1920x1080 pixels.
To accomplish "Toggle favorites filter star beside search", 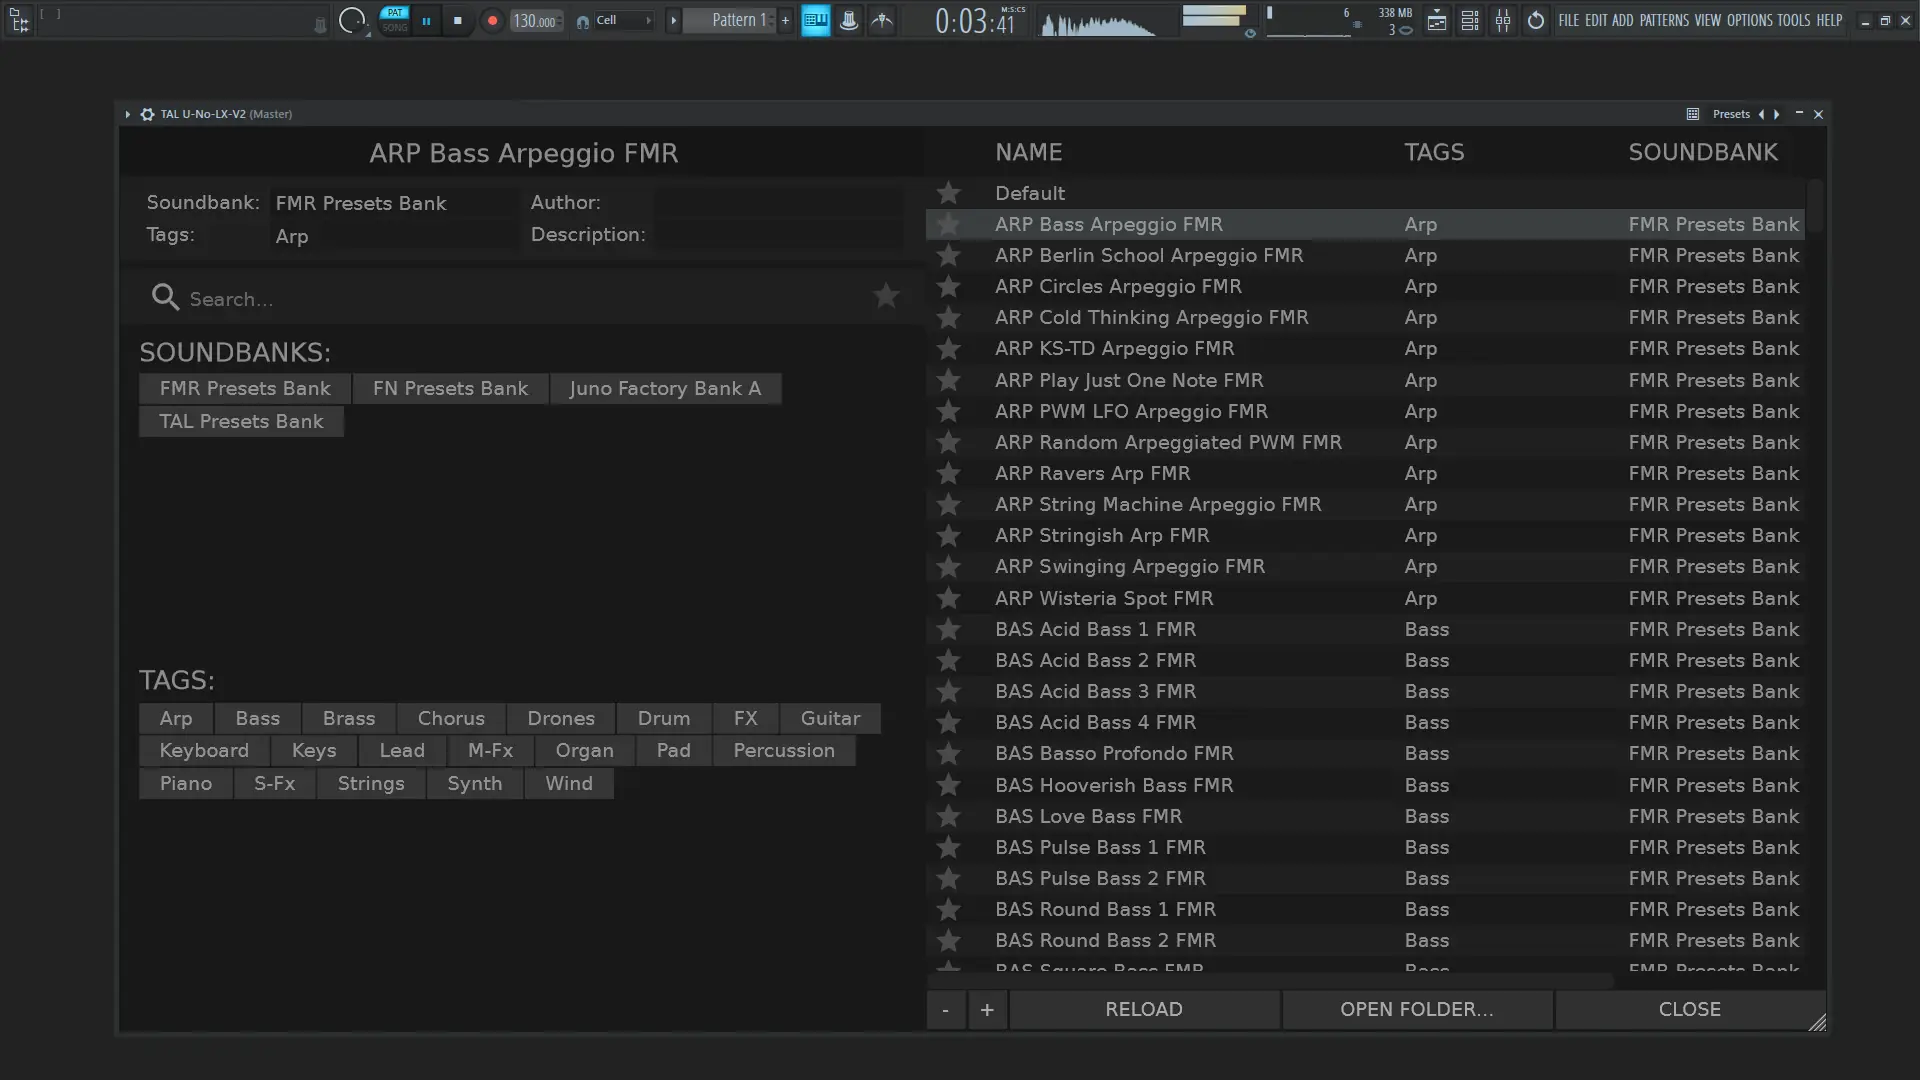I will tap(886, 296).
